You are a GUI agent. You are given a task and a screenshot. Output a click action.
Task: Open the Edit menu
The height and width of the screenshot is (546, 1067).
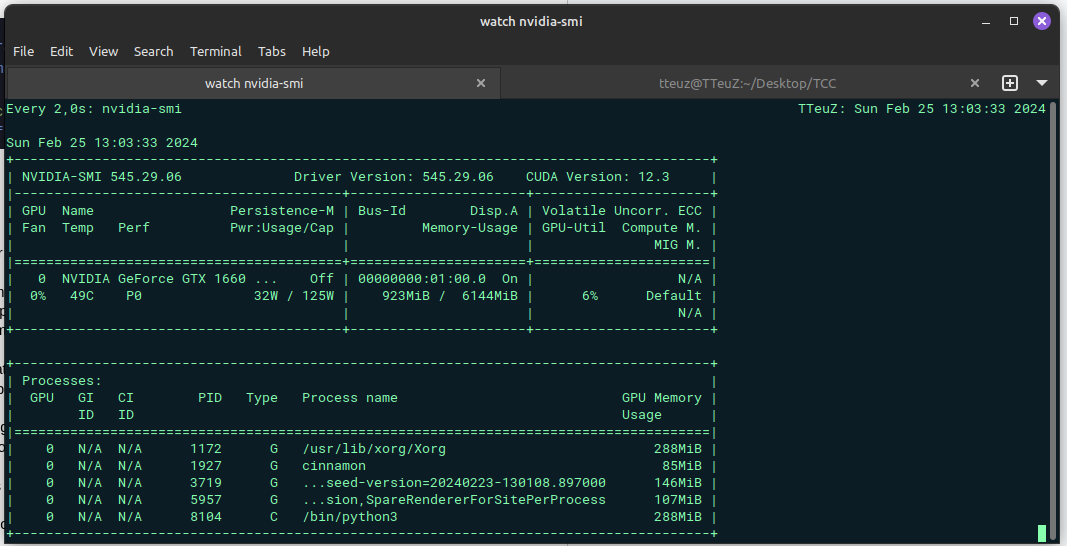(x=61, y=51)
